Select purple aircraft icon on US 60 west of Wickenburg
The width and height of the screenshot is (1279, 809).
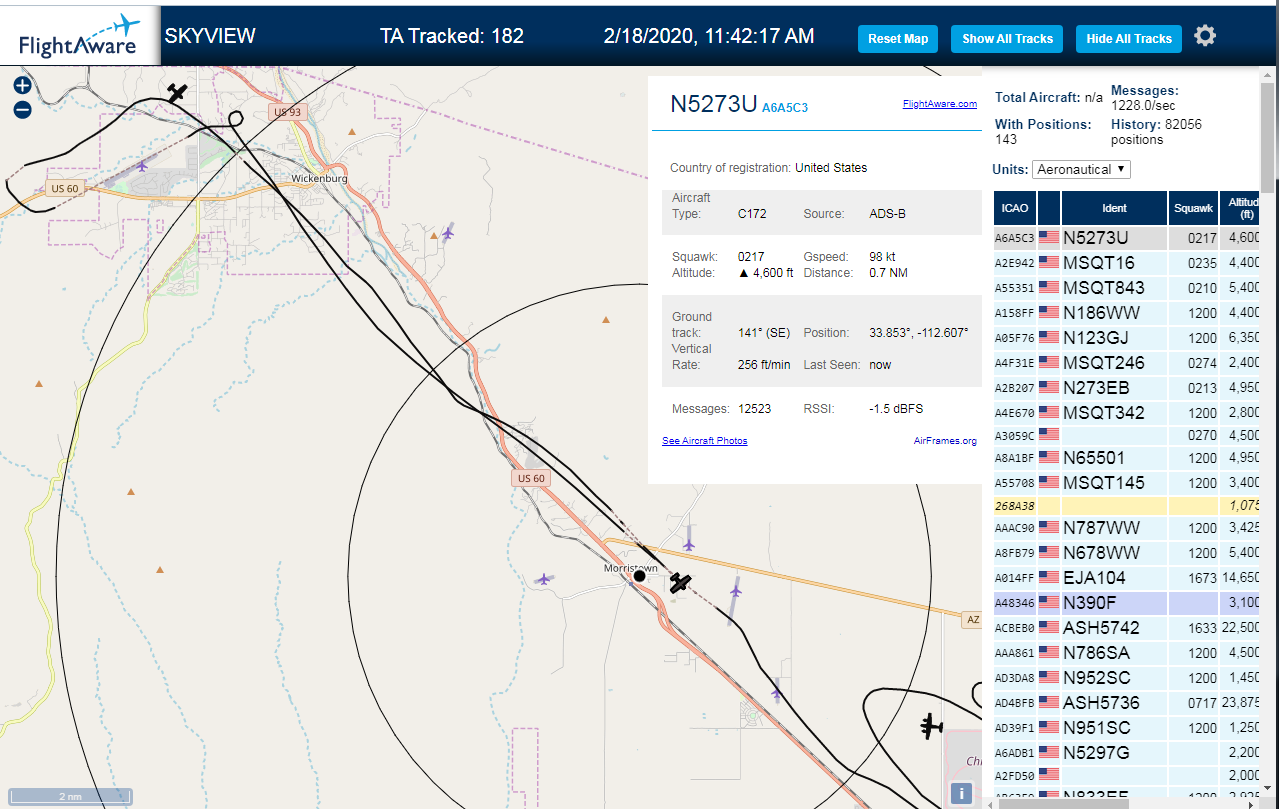click(143, 165)
